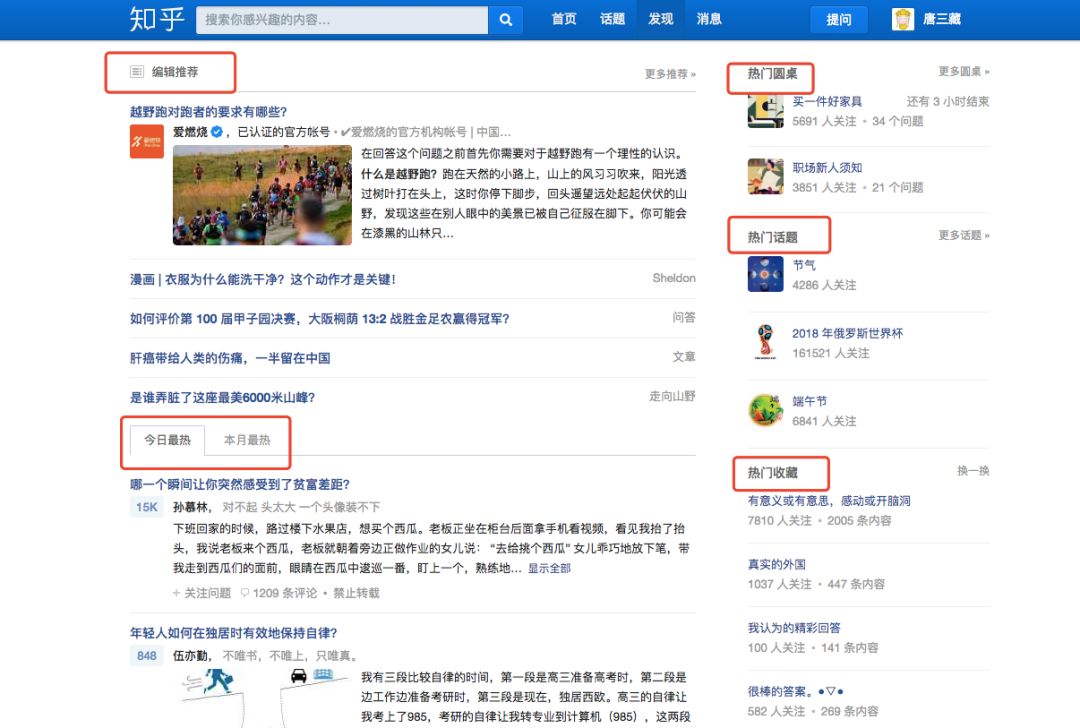Screen dimensions: 1080x728
Task: Click the search magnifier button
Action: point(506,20)
